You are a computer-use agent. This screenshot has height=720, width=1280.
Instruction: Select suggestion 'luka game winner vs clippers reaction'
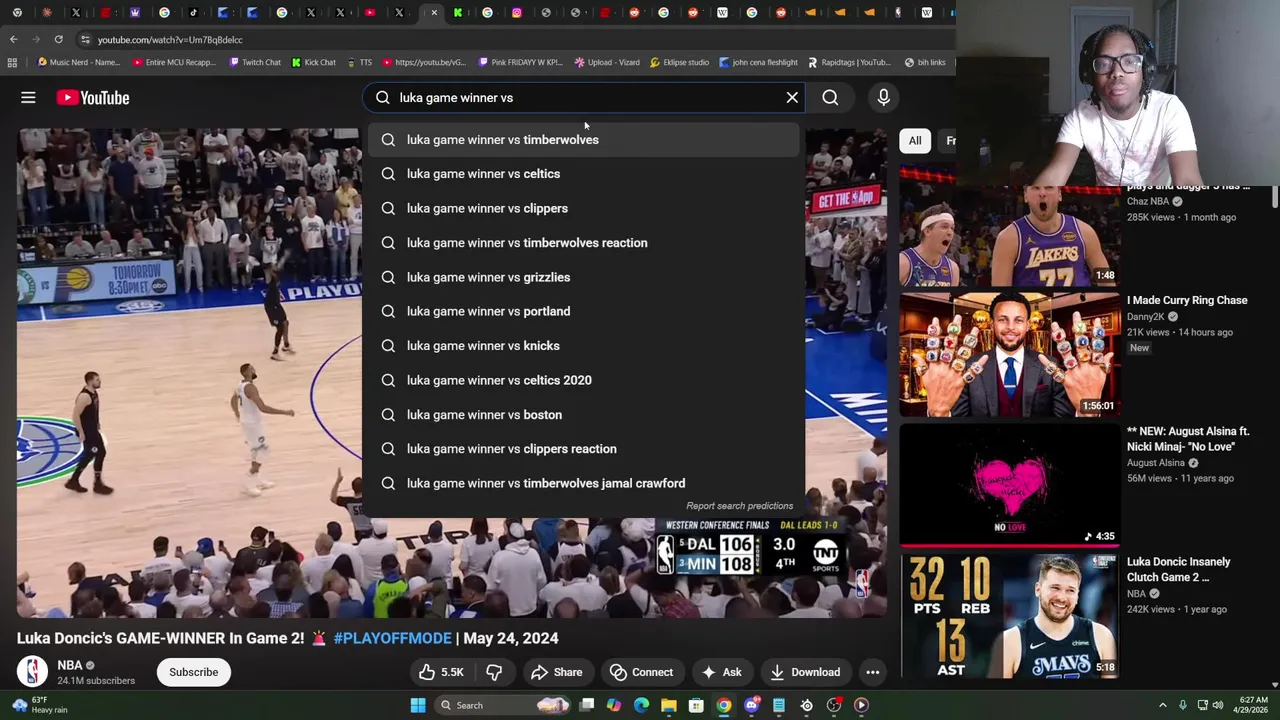[585, 449]
